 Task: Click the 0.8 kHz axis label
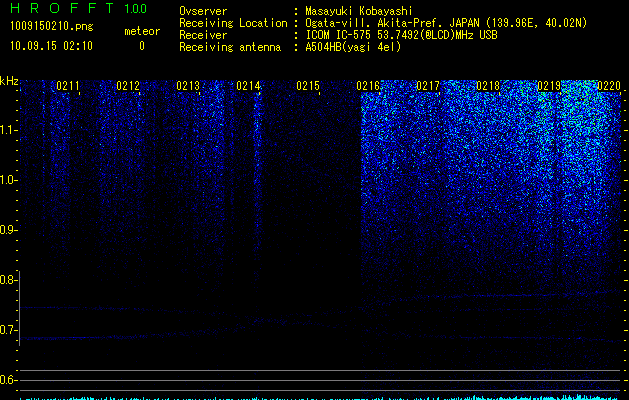click(x=8, y=280)
